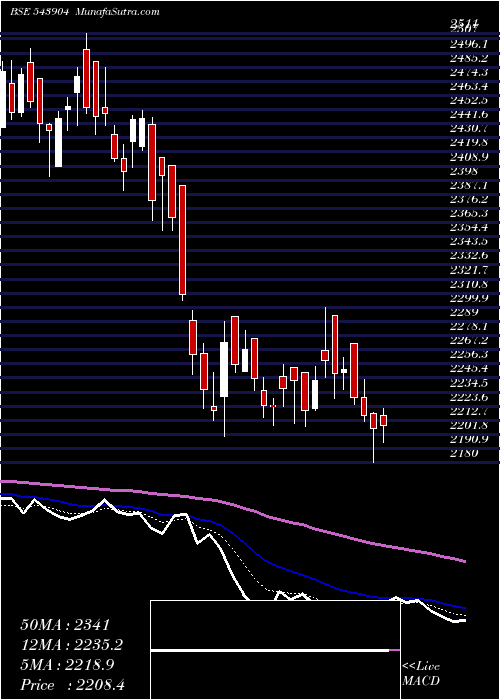The height and width of the screenshot is (700, 500).
Task: Click the 2256.3 price axis label
Action: click(469, 354)
